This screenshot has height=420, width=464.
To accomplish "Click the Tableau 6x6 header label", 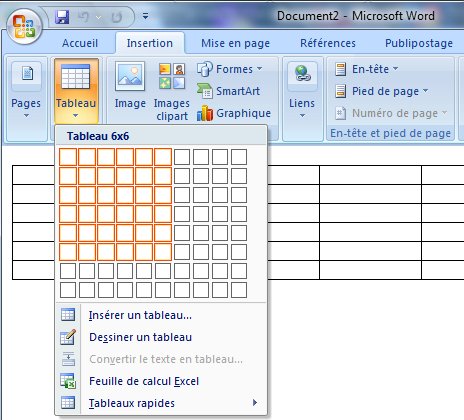I will pos(98,136).
